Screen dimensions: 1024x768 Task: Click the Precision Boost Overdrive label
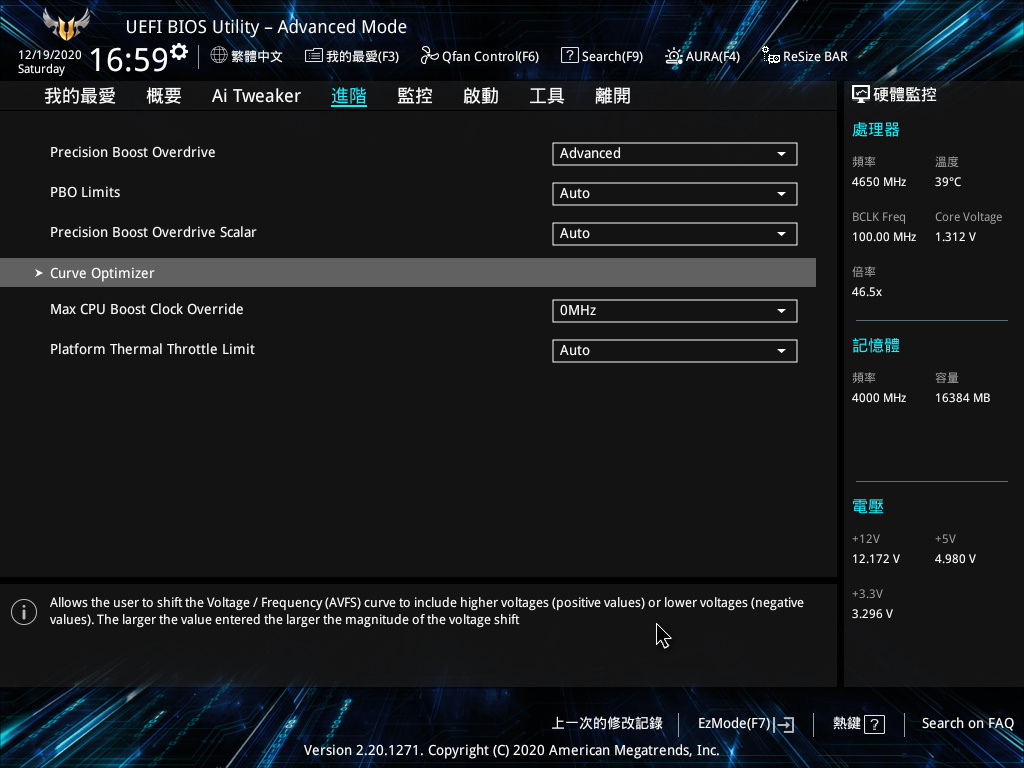[133, 152]
